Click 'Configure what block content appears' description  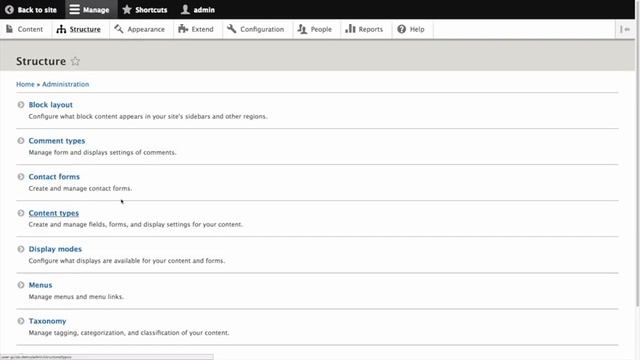pyautogui.click(x=148, y=116)
